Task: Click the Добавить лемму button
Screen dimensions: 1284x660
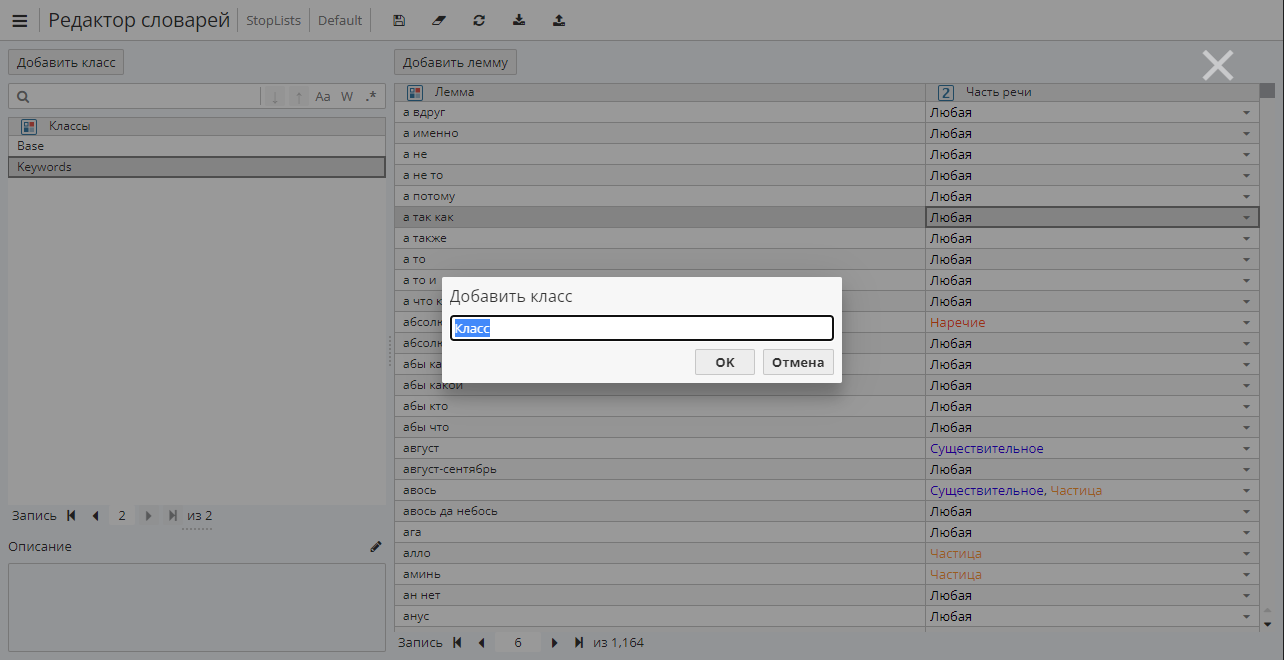Action: (455, 62)
